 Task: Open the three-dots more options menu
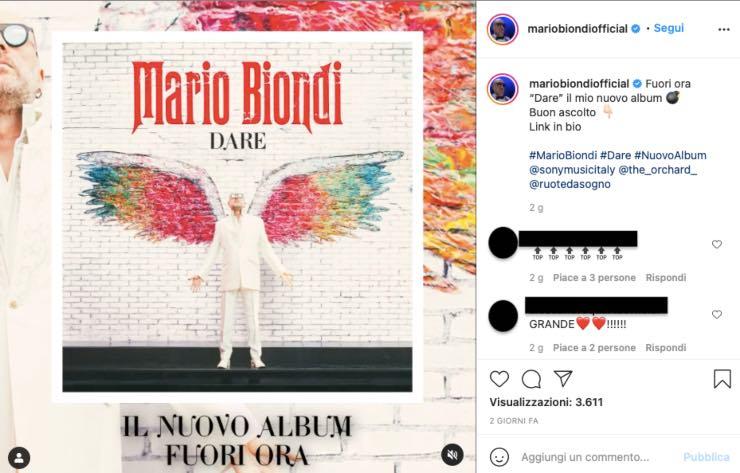tap(723, 29)
